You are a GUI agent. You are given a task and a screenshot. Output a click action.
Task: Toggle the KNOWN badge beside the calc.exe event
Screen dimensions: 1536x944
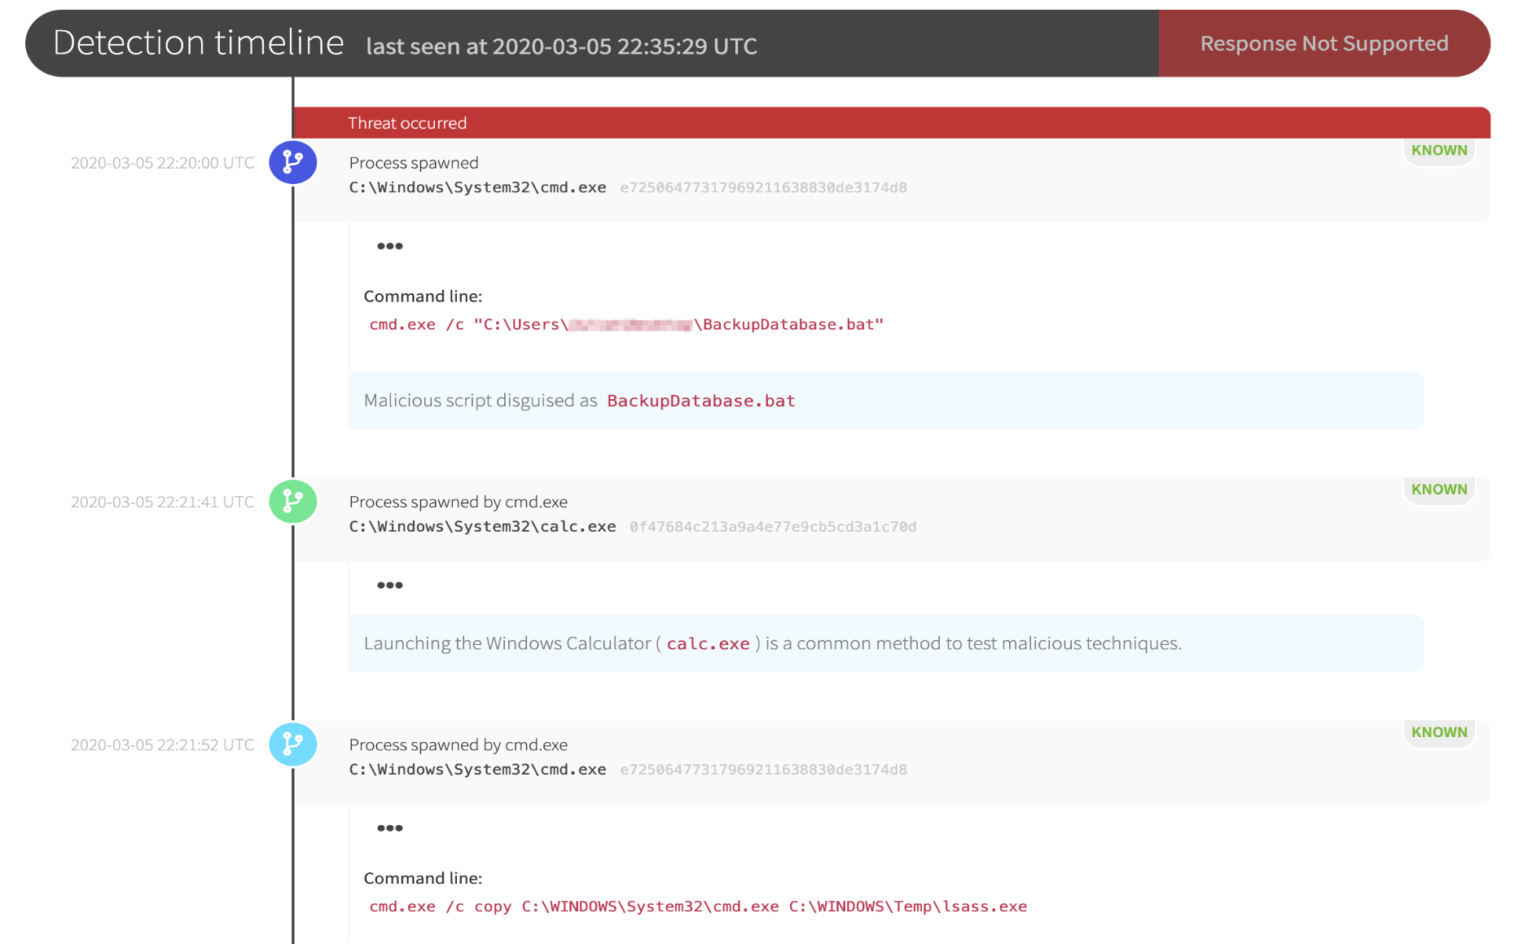tap(1439, 489)
